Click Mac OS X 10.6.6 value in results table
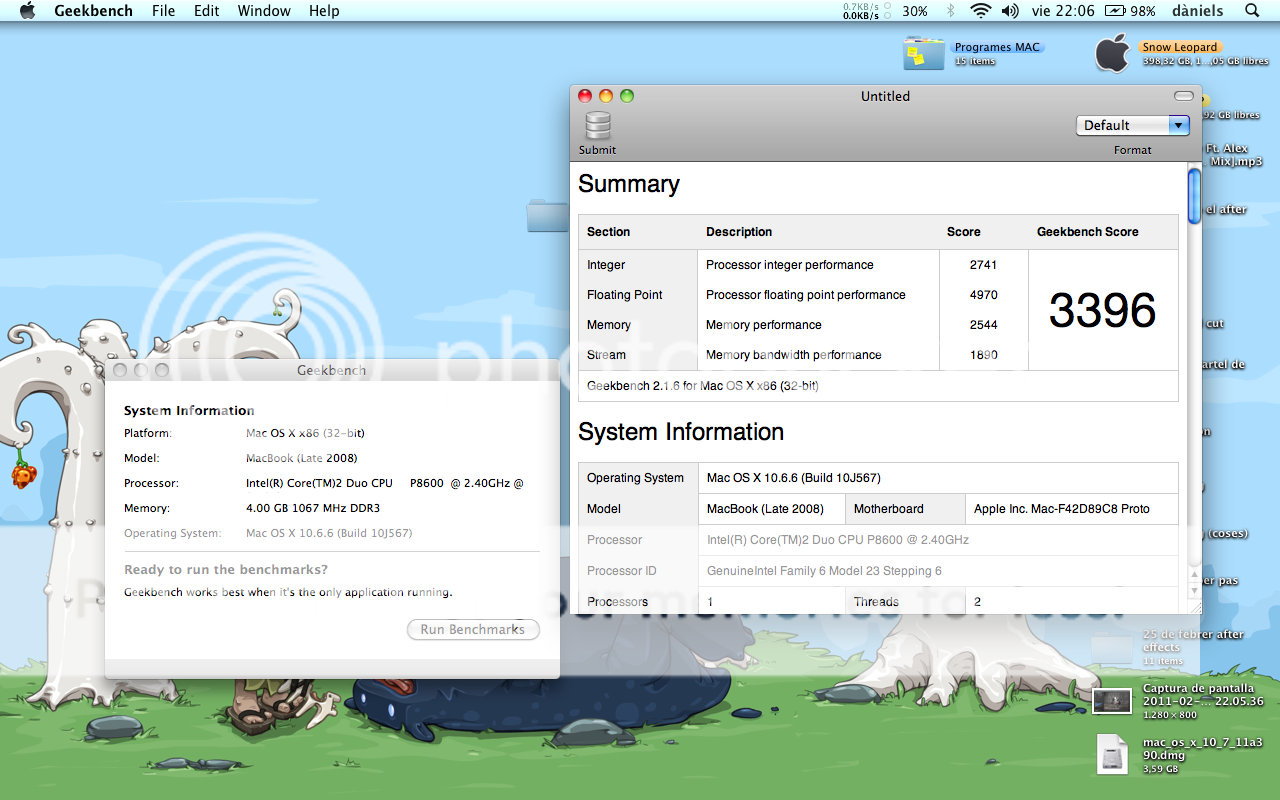The image size is (1280, 800). pos(794,478)
